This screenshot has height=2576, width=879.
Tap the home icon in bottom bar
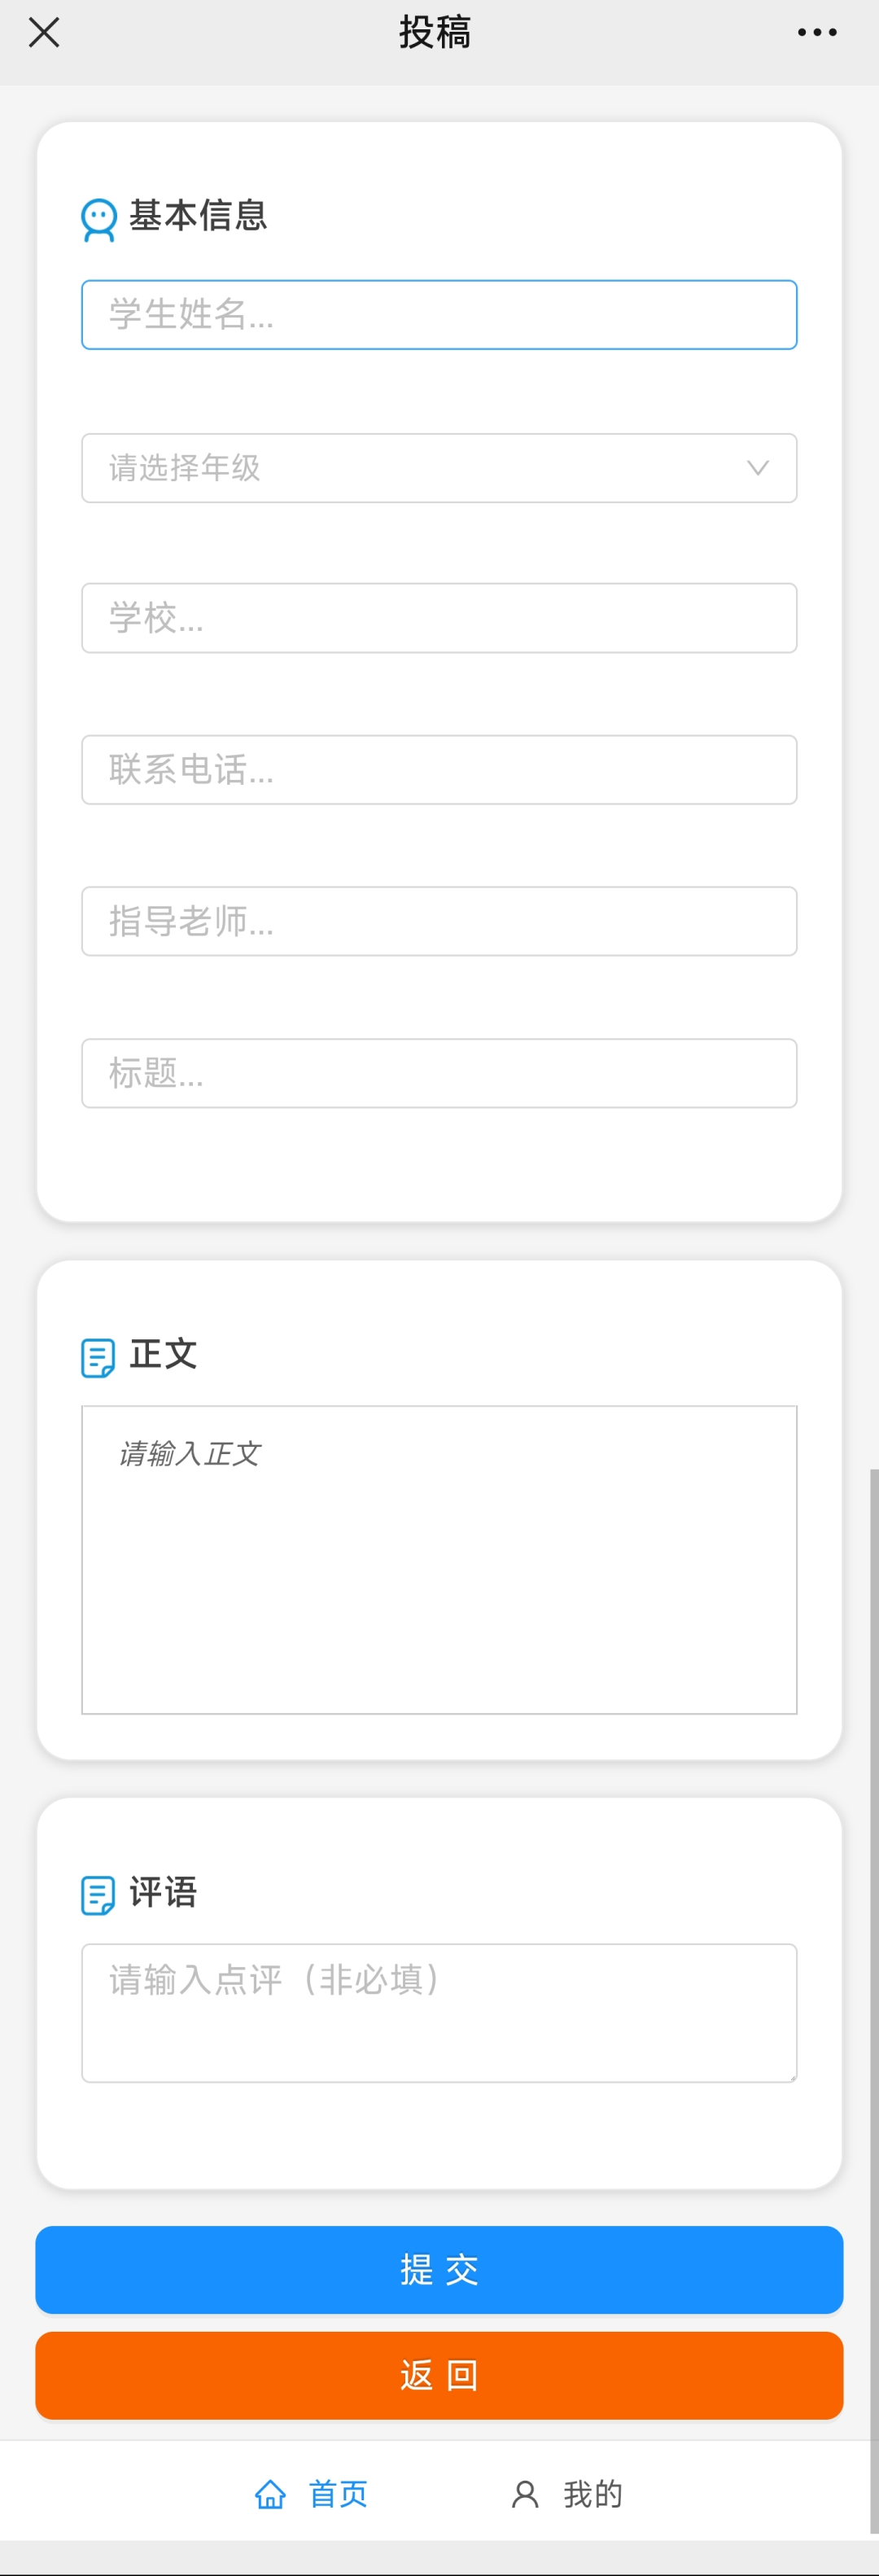coord(270,2494)
